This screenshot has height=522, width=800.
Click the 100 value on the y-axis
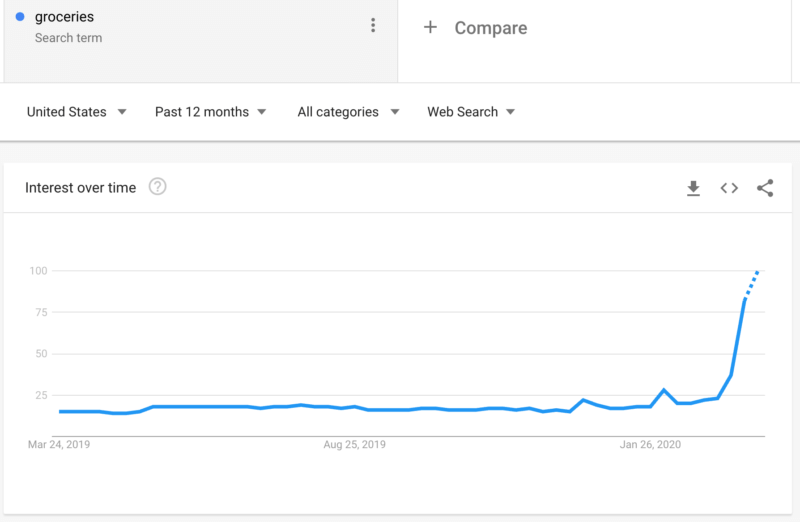[x=39, y=271]
